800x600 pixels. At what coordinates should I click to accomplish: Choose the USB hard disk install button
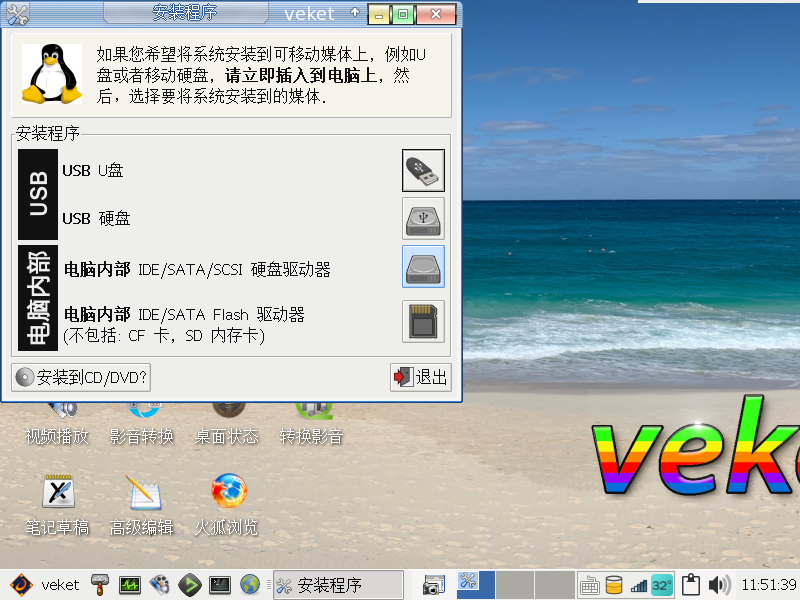coord(423,219)
